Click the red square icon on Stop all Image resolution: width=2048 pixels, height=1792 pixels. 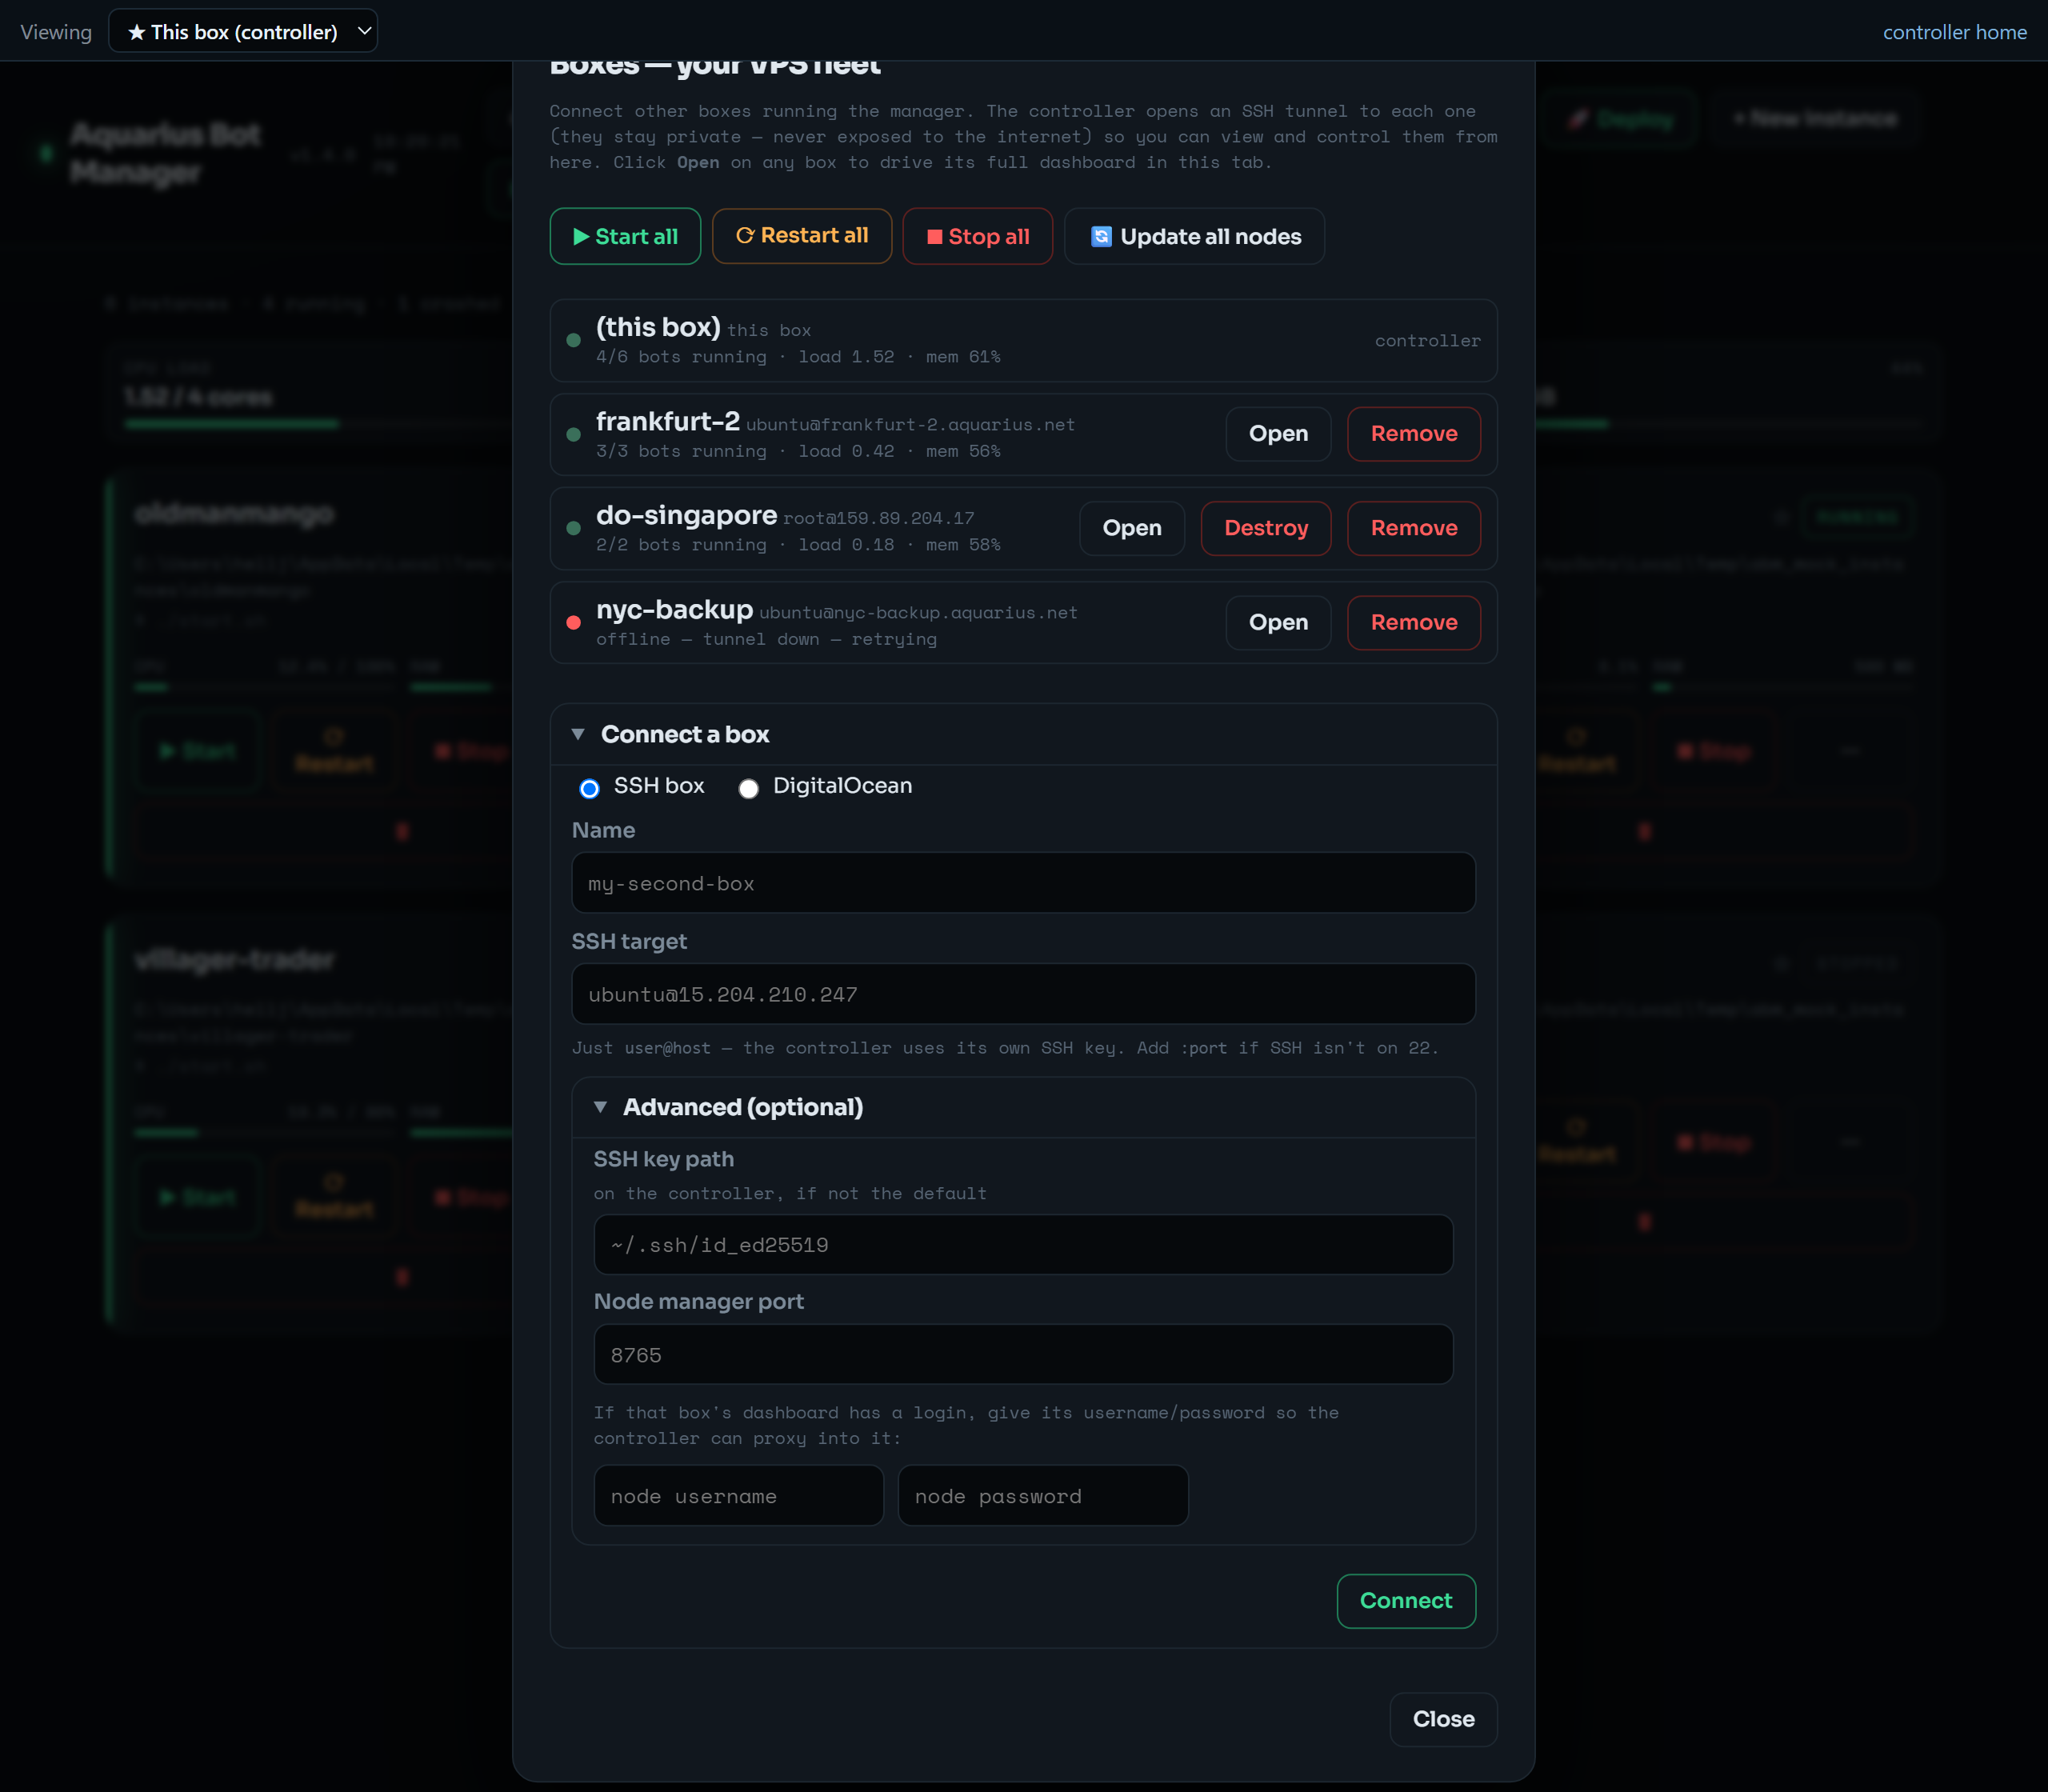click(935, 237)
